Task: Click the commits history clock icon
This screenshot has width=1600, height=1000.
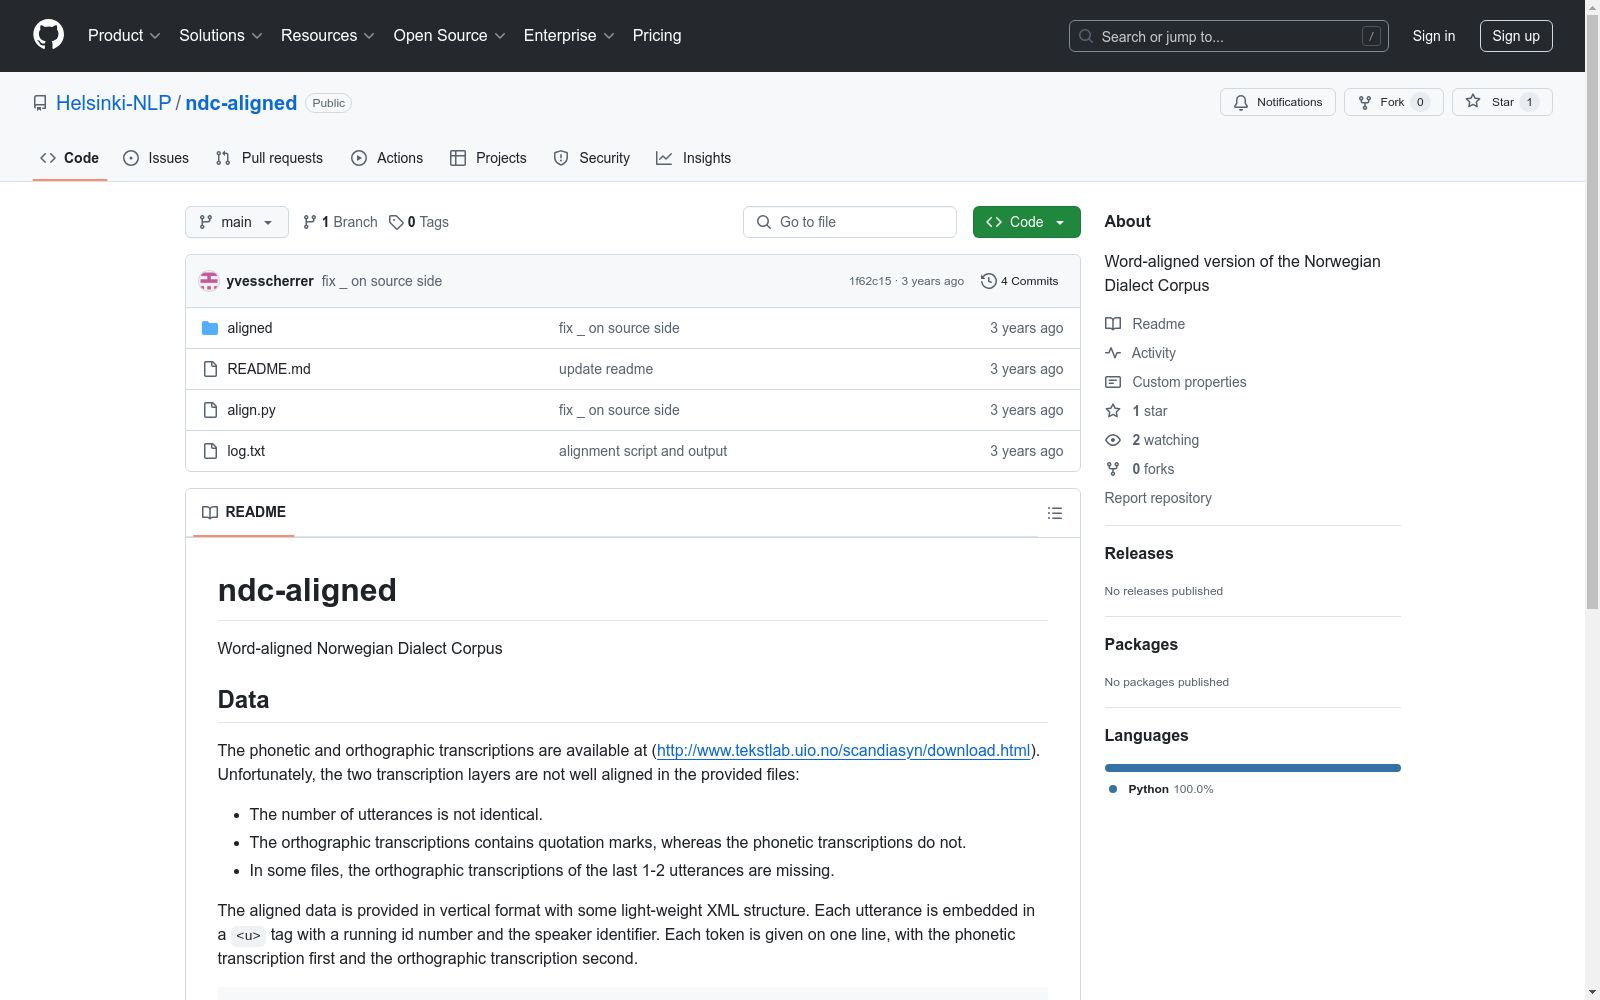Action: click(989, 281)
